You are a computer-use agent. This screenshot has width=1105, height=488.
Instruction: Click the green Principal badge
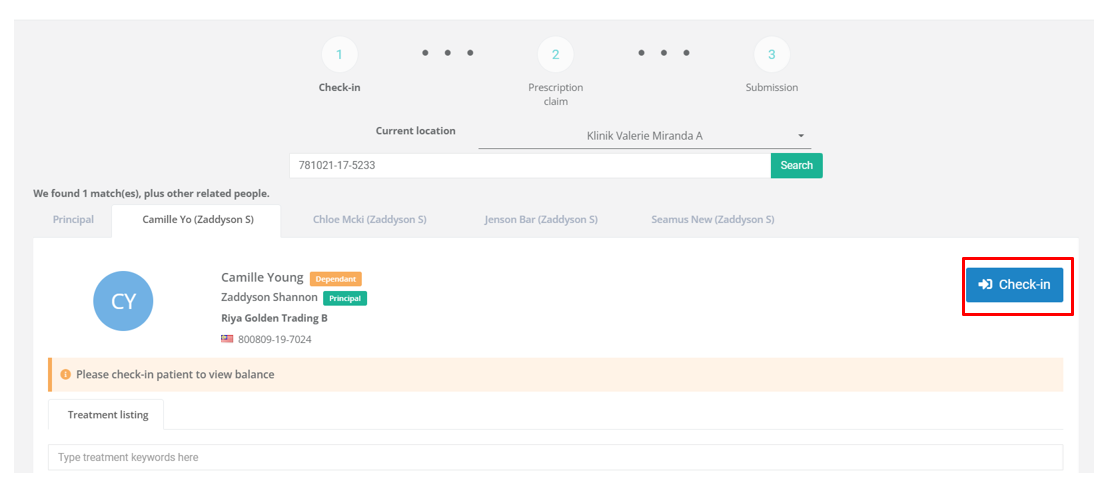point(345,298)
